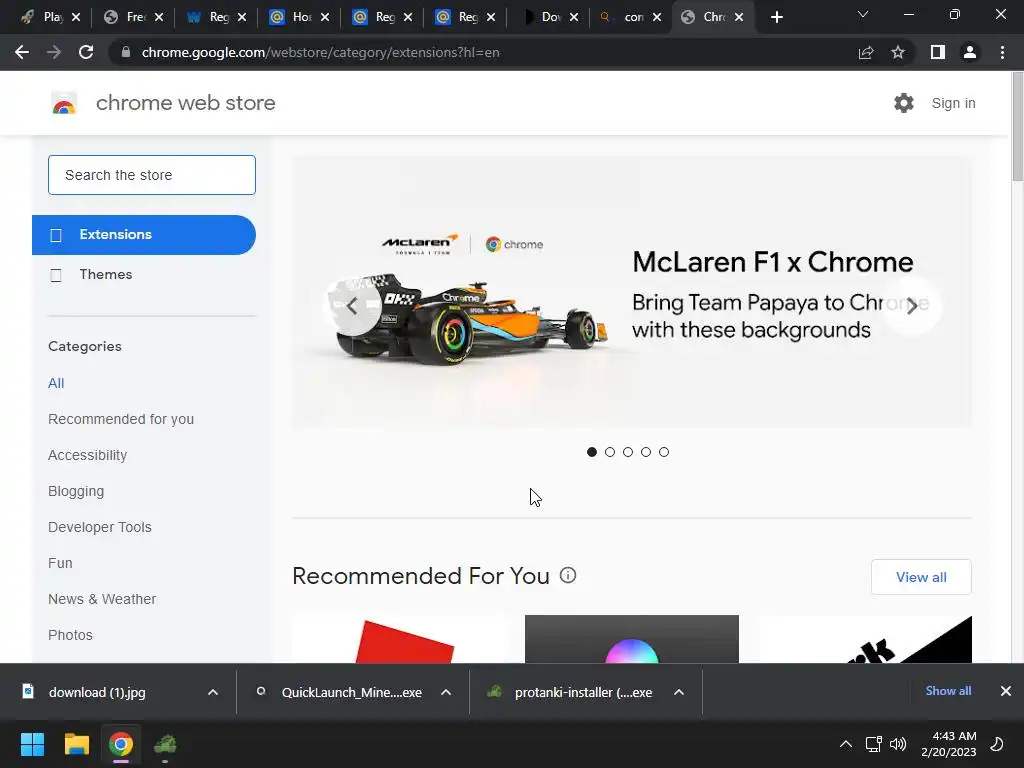The width and height of the screenshot is (1024, 768).
Task: Show hidden system tray icons
Action: pyautogui.click(x=846, y=744)
